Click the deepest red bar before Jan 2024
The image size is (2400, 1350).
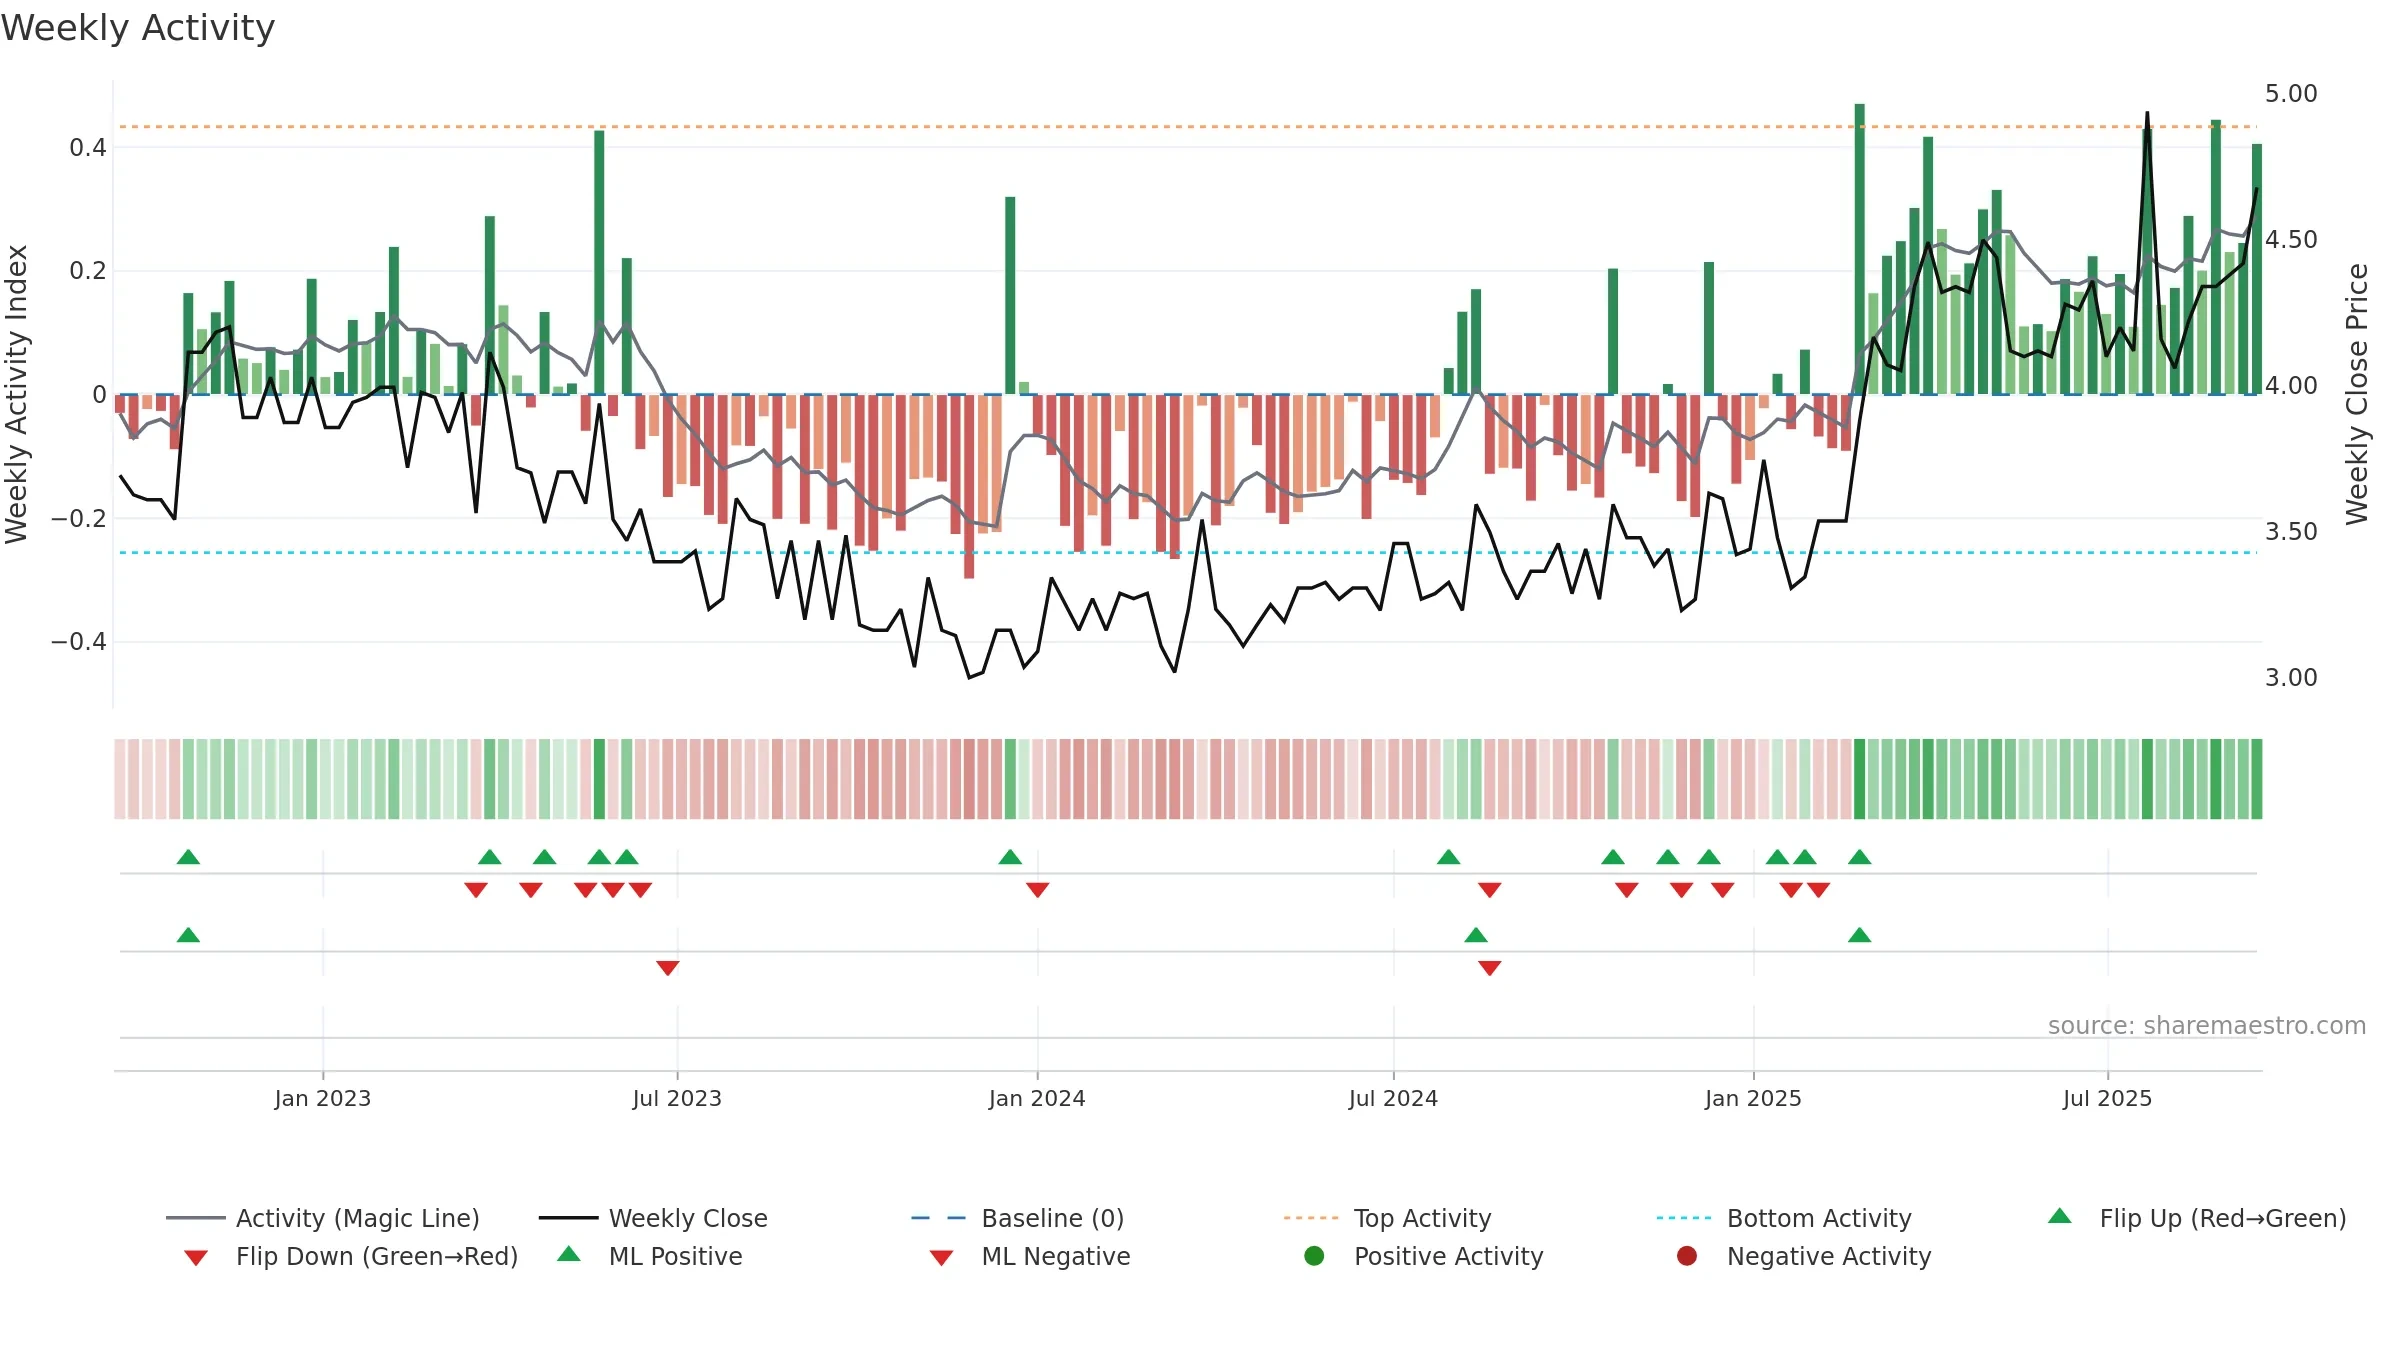coord(969,486)
